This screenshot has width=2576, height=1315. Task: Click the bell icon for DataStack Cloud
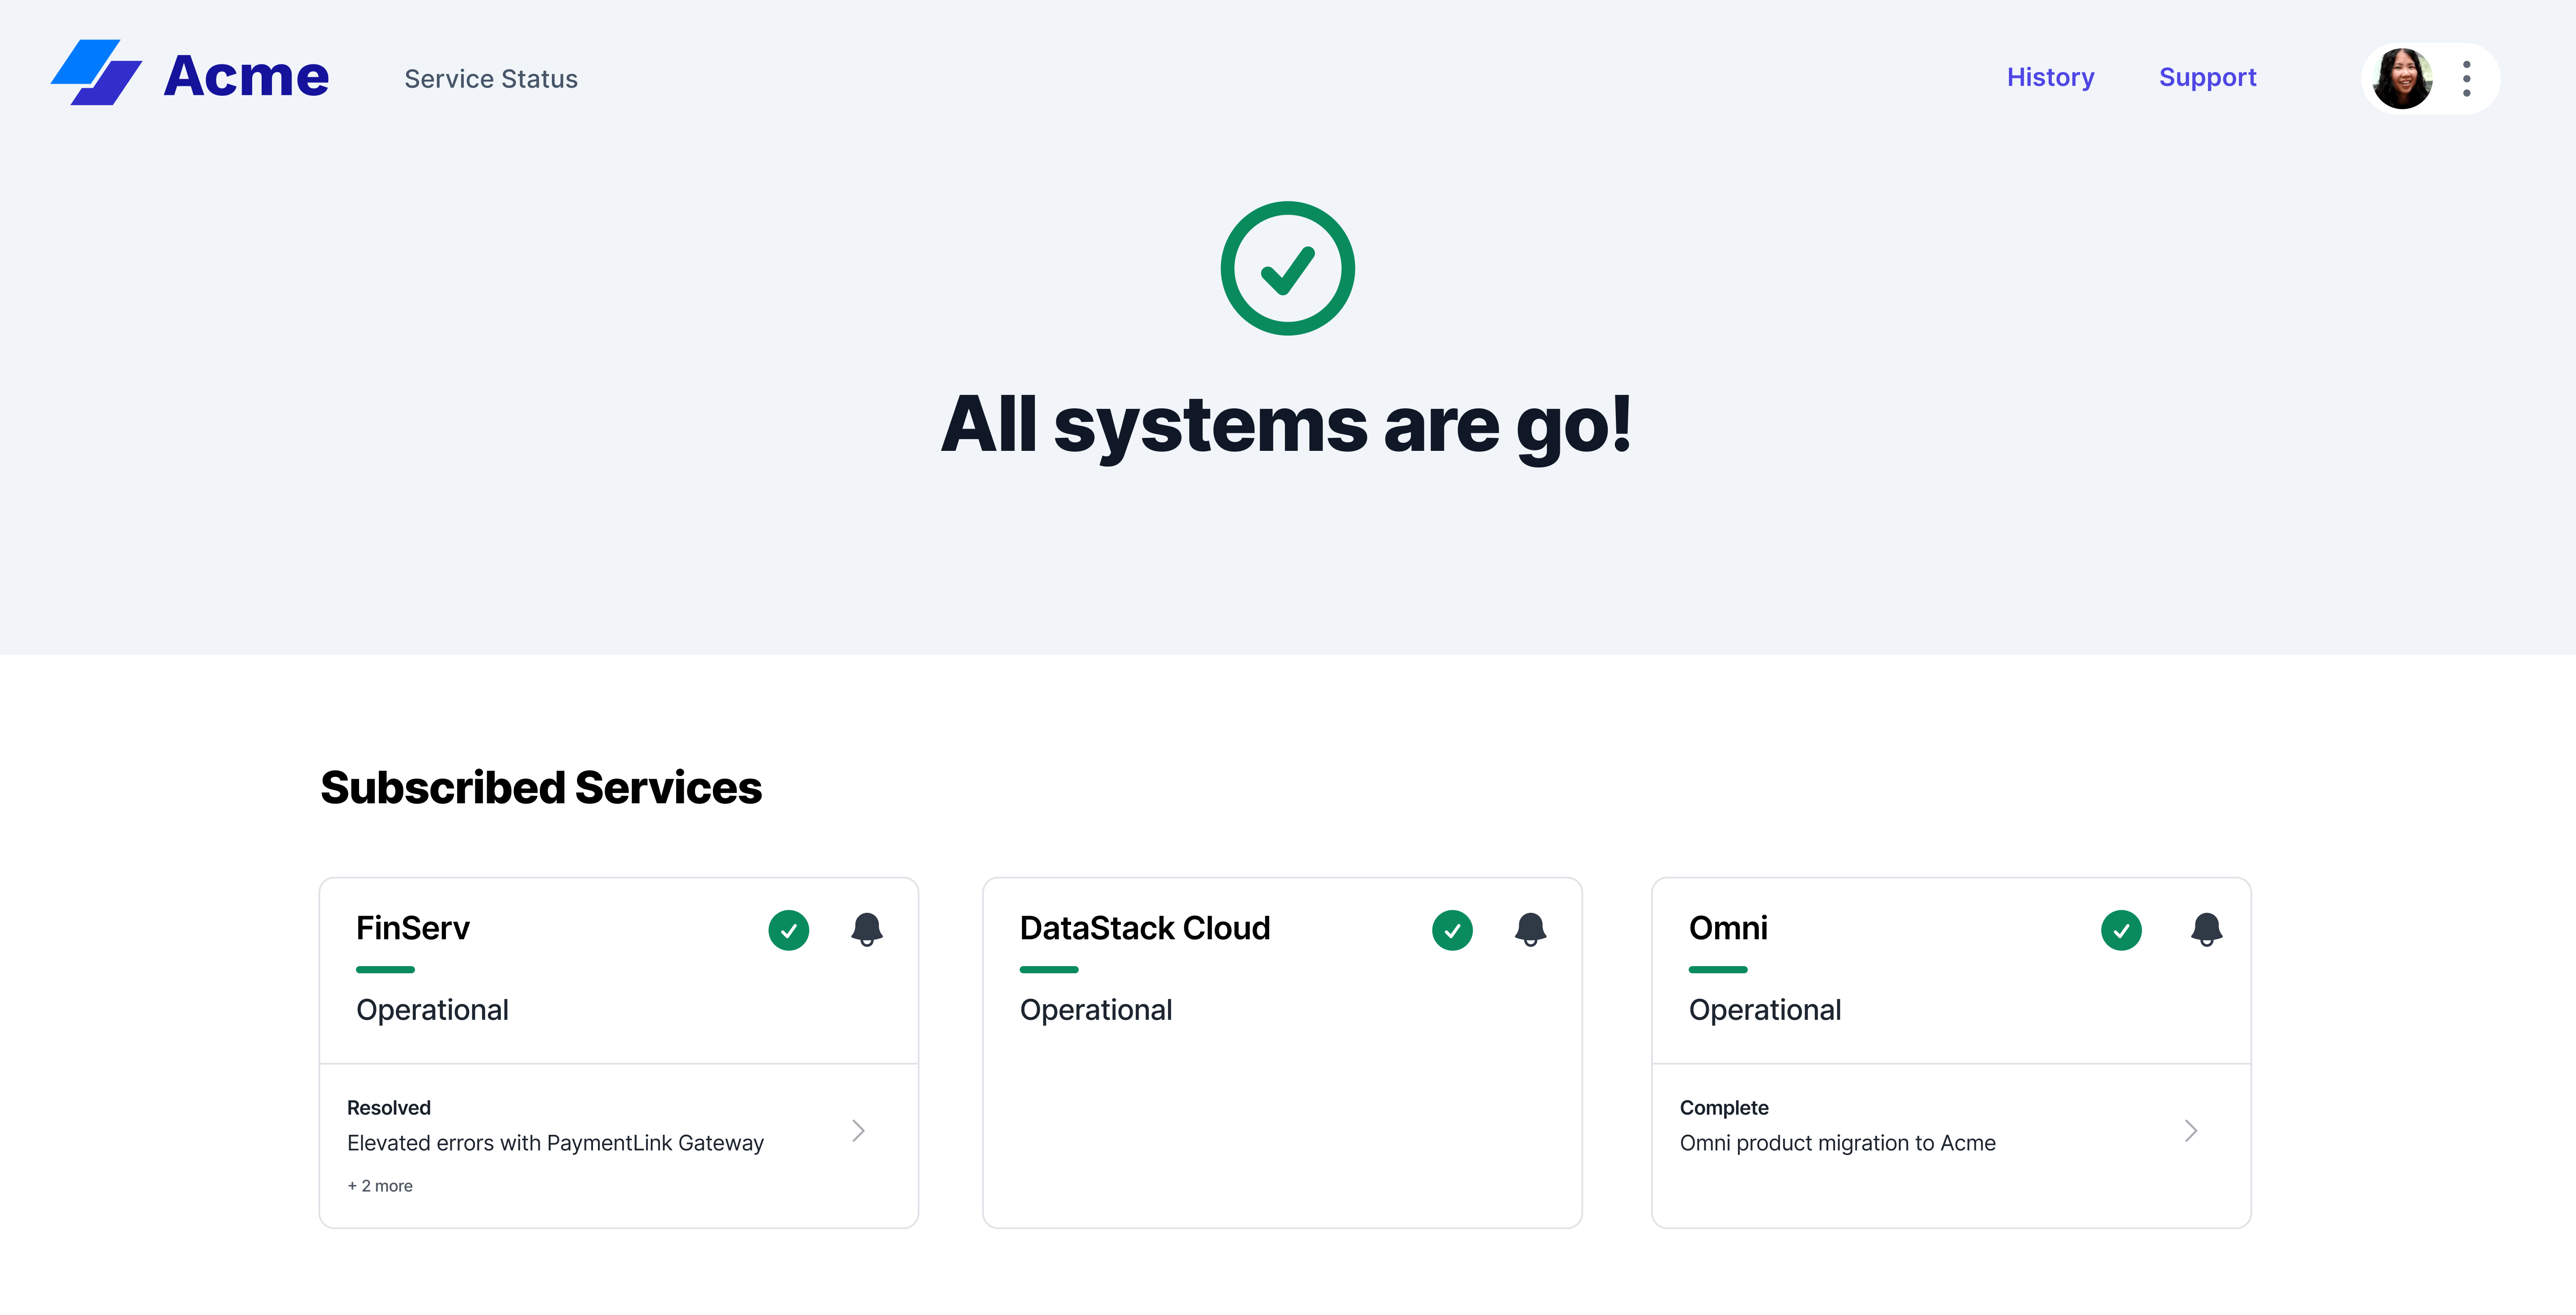click(1530, 930)
